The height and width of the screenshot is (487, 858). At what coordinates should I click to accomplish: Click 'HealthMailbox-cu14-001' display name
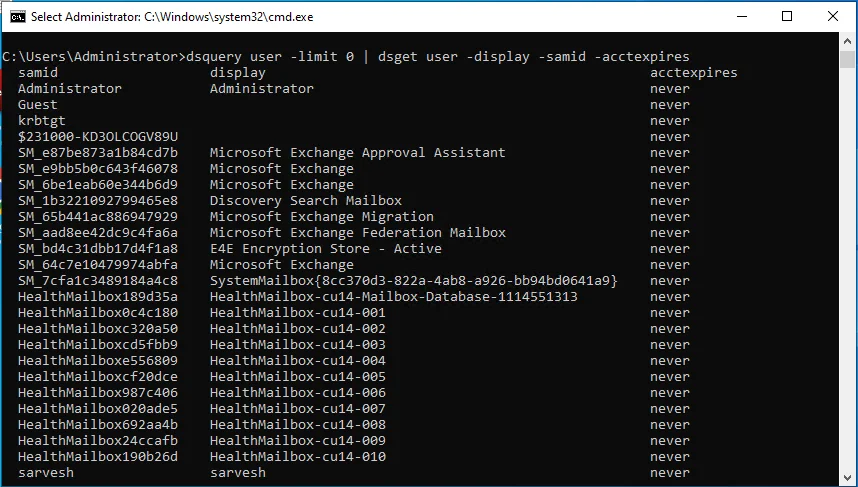tap(298, 312)
